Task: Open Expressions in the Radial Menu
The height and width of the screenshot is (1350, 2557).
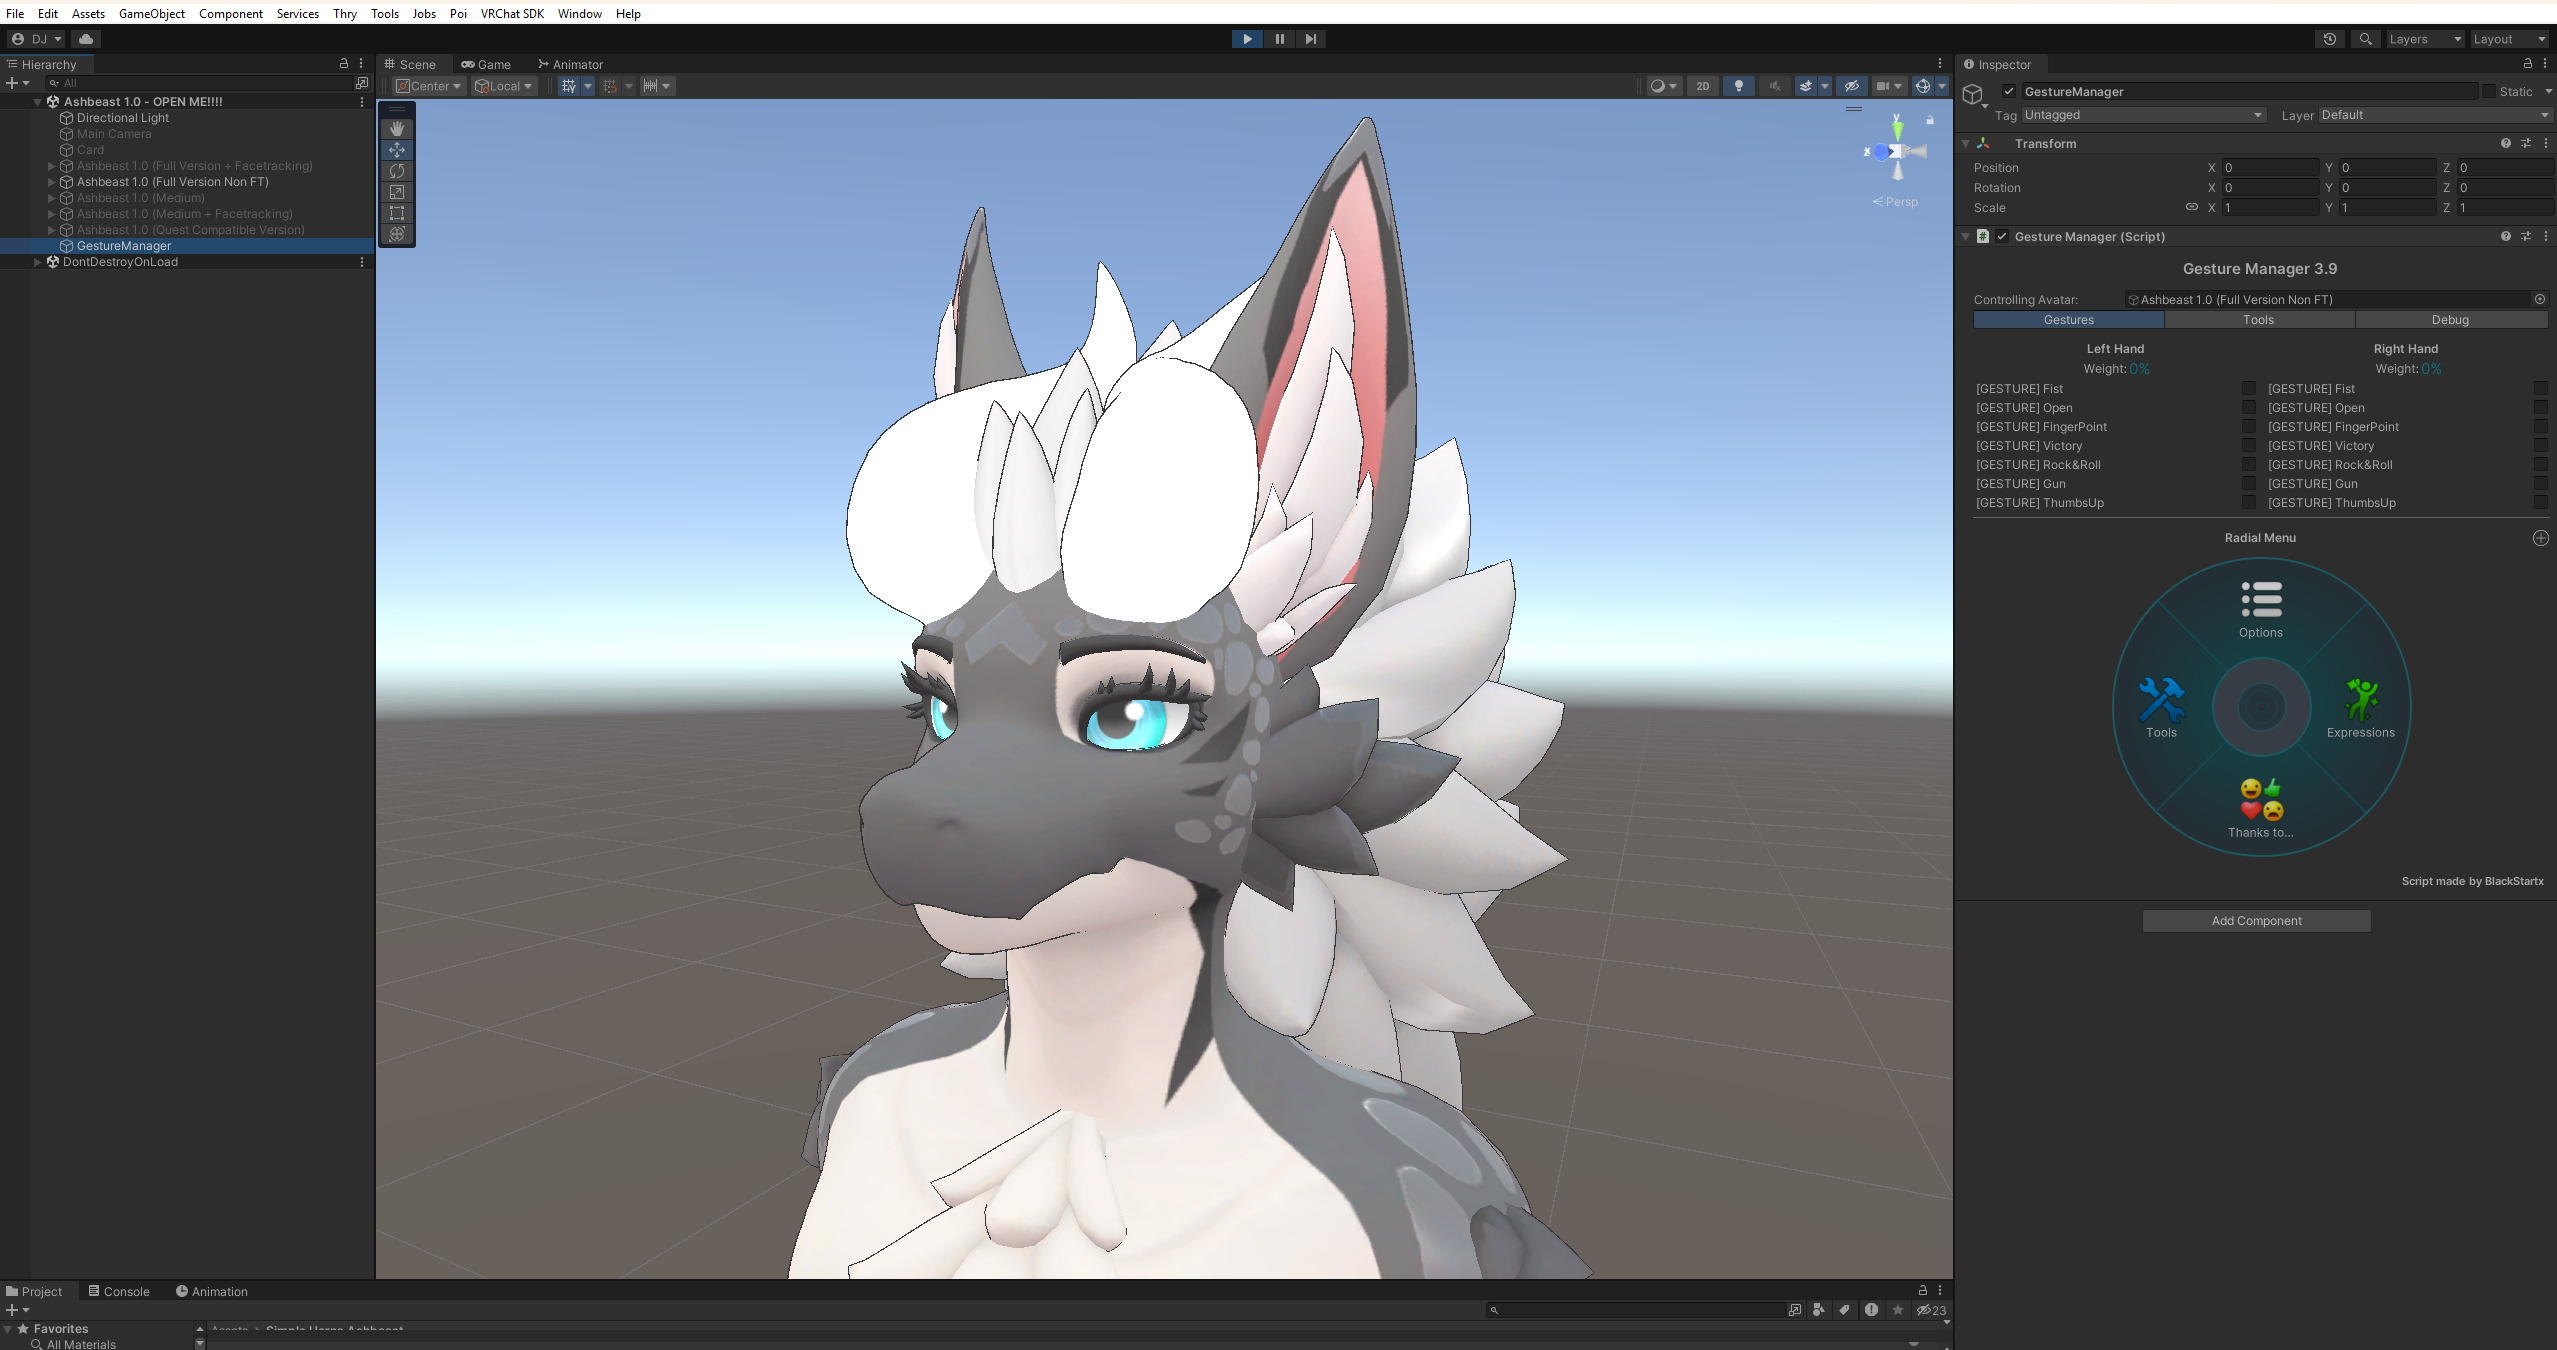Action: tap(2361, 708)
